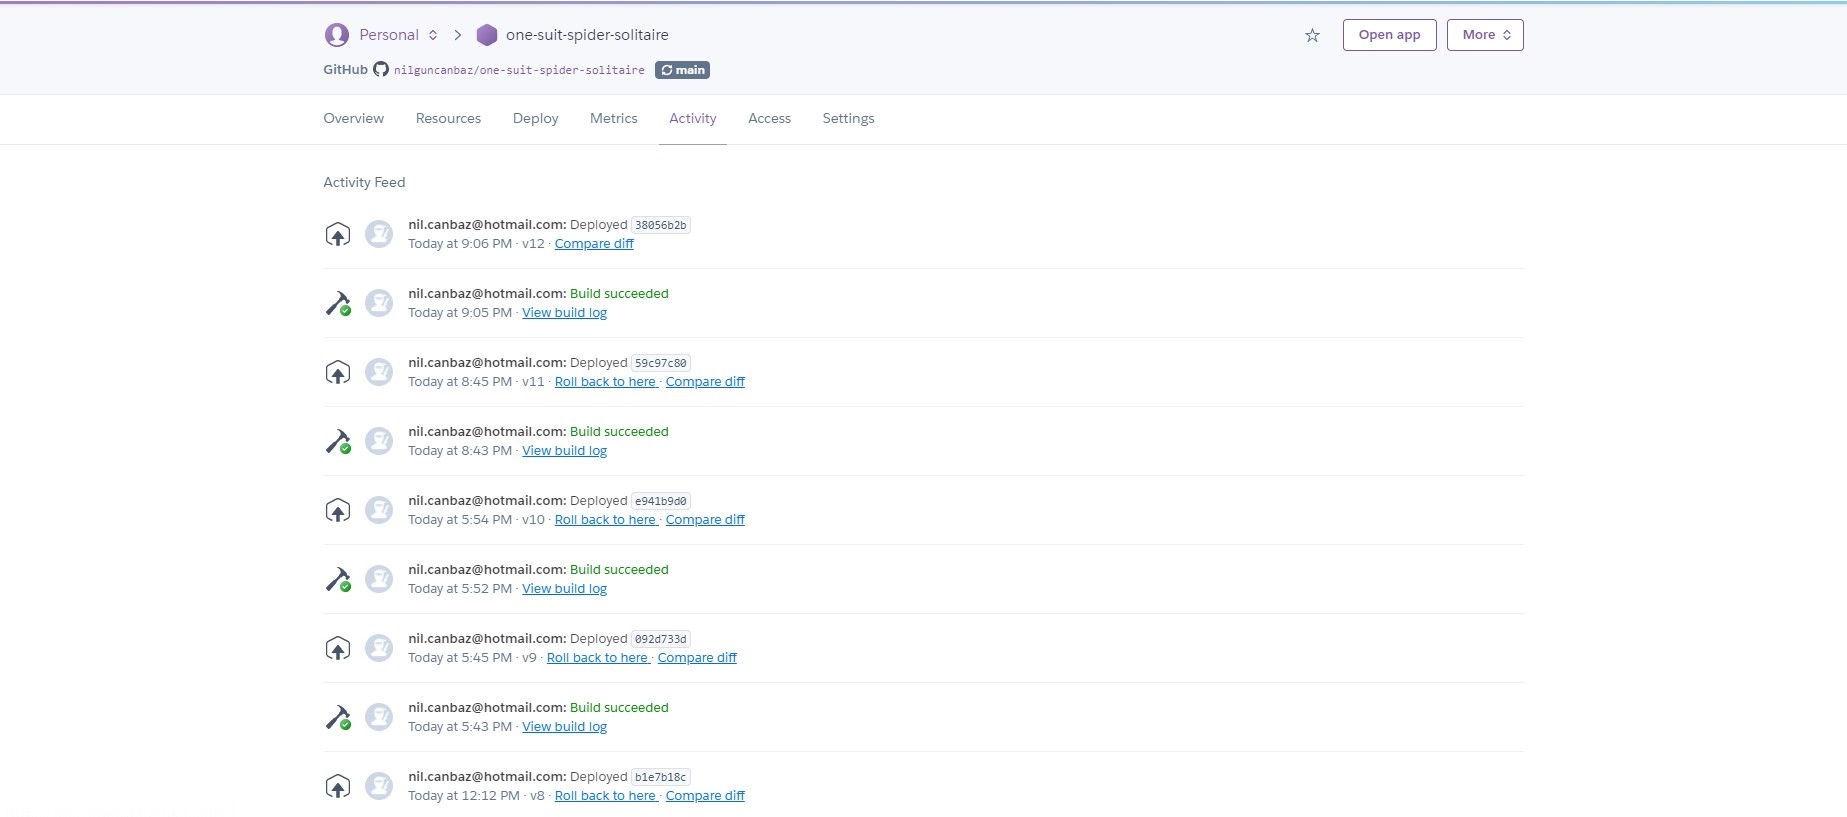The height and width of the screenshot is (817, 1847).
Task: Click the favorite star icon
Action: click(x=1312, y=35)
